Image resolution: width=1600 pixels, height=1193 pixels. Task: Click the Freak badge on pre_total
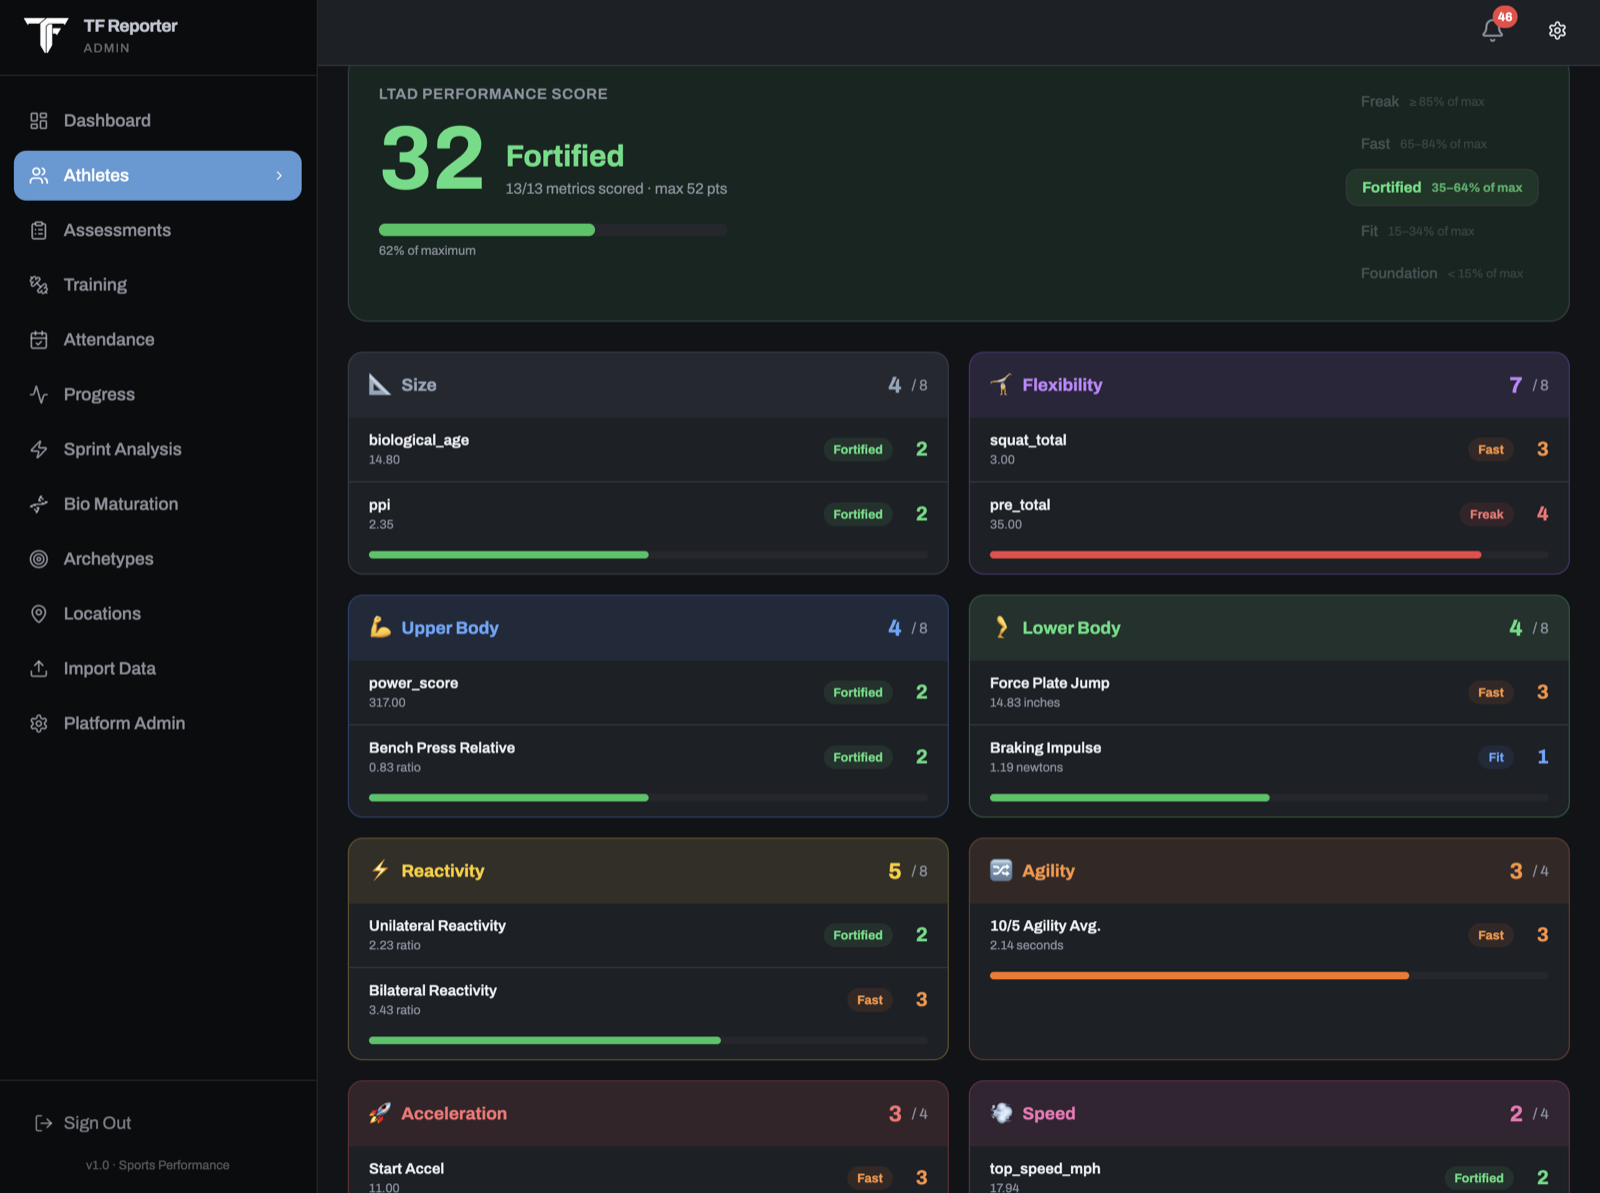[x=1486, y=514]
